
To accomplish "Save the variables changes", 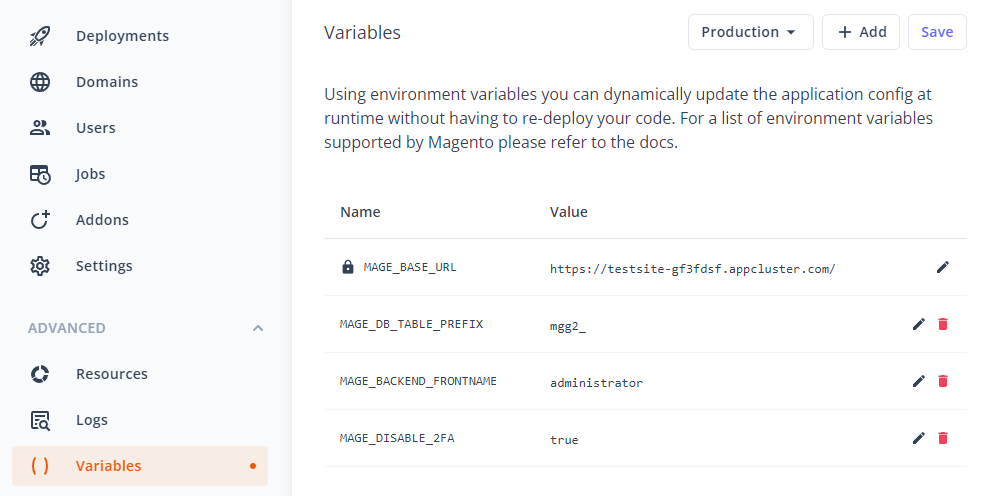I will point(937,32).
